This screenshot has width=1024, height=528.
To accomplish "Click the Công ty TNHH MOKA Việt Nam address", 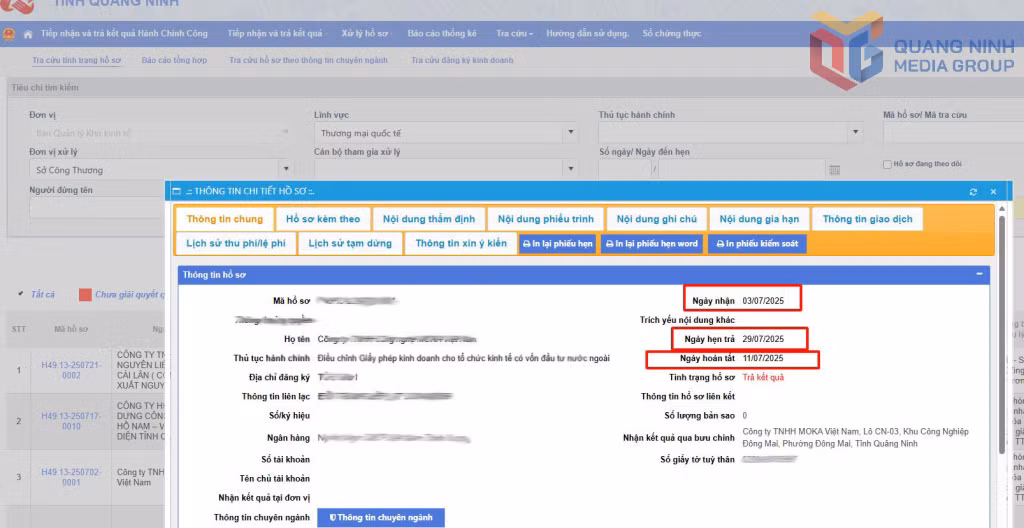I will tap(856, 438).
